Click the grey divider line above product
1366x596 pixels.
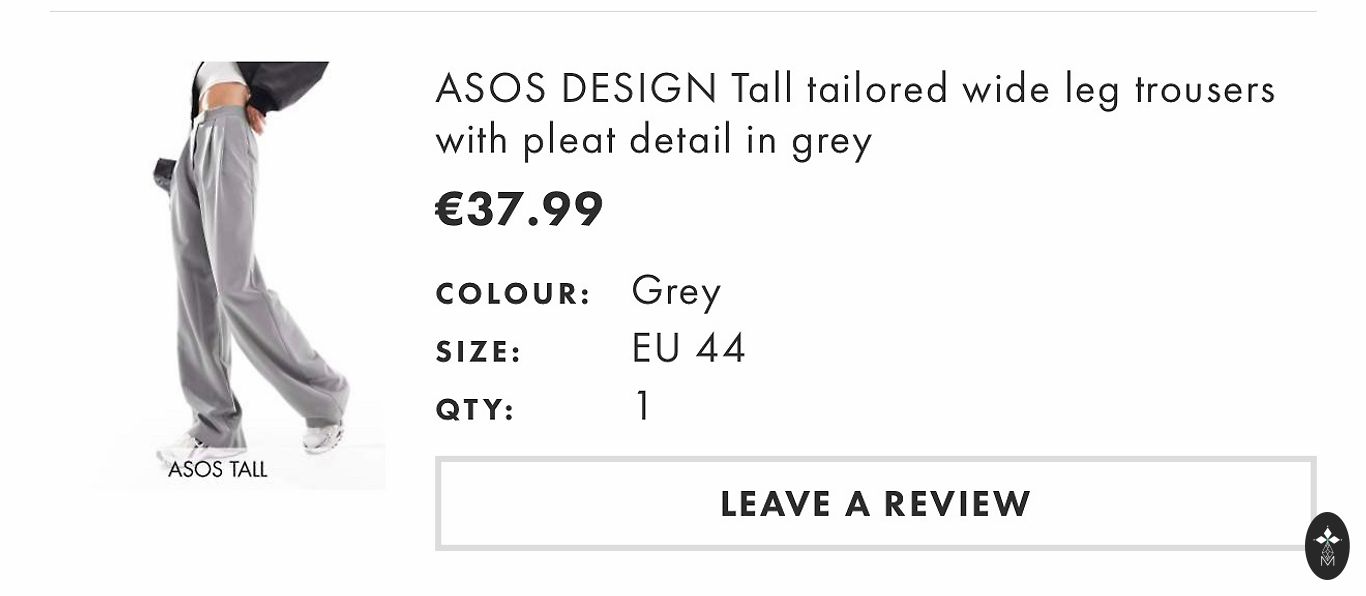pyautogui.click(x=683, y=12)
